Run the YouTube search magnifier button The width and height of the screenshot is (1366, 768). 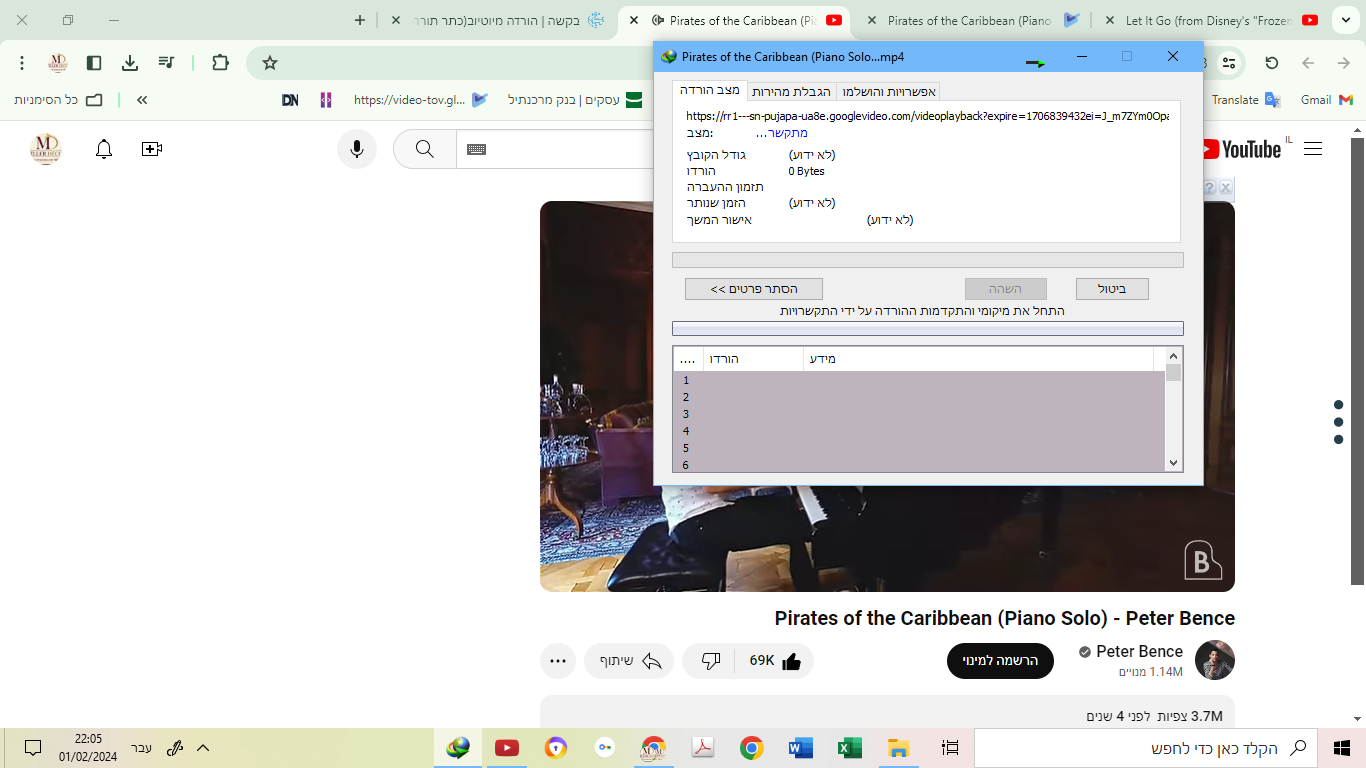pyautogui.click(x=425, y=149)
